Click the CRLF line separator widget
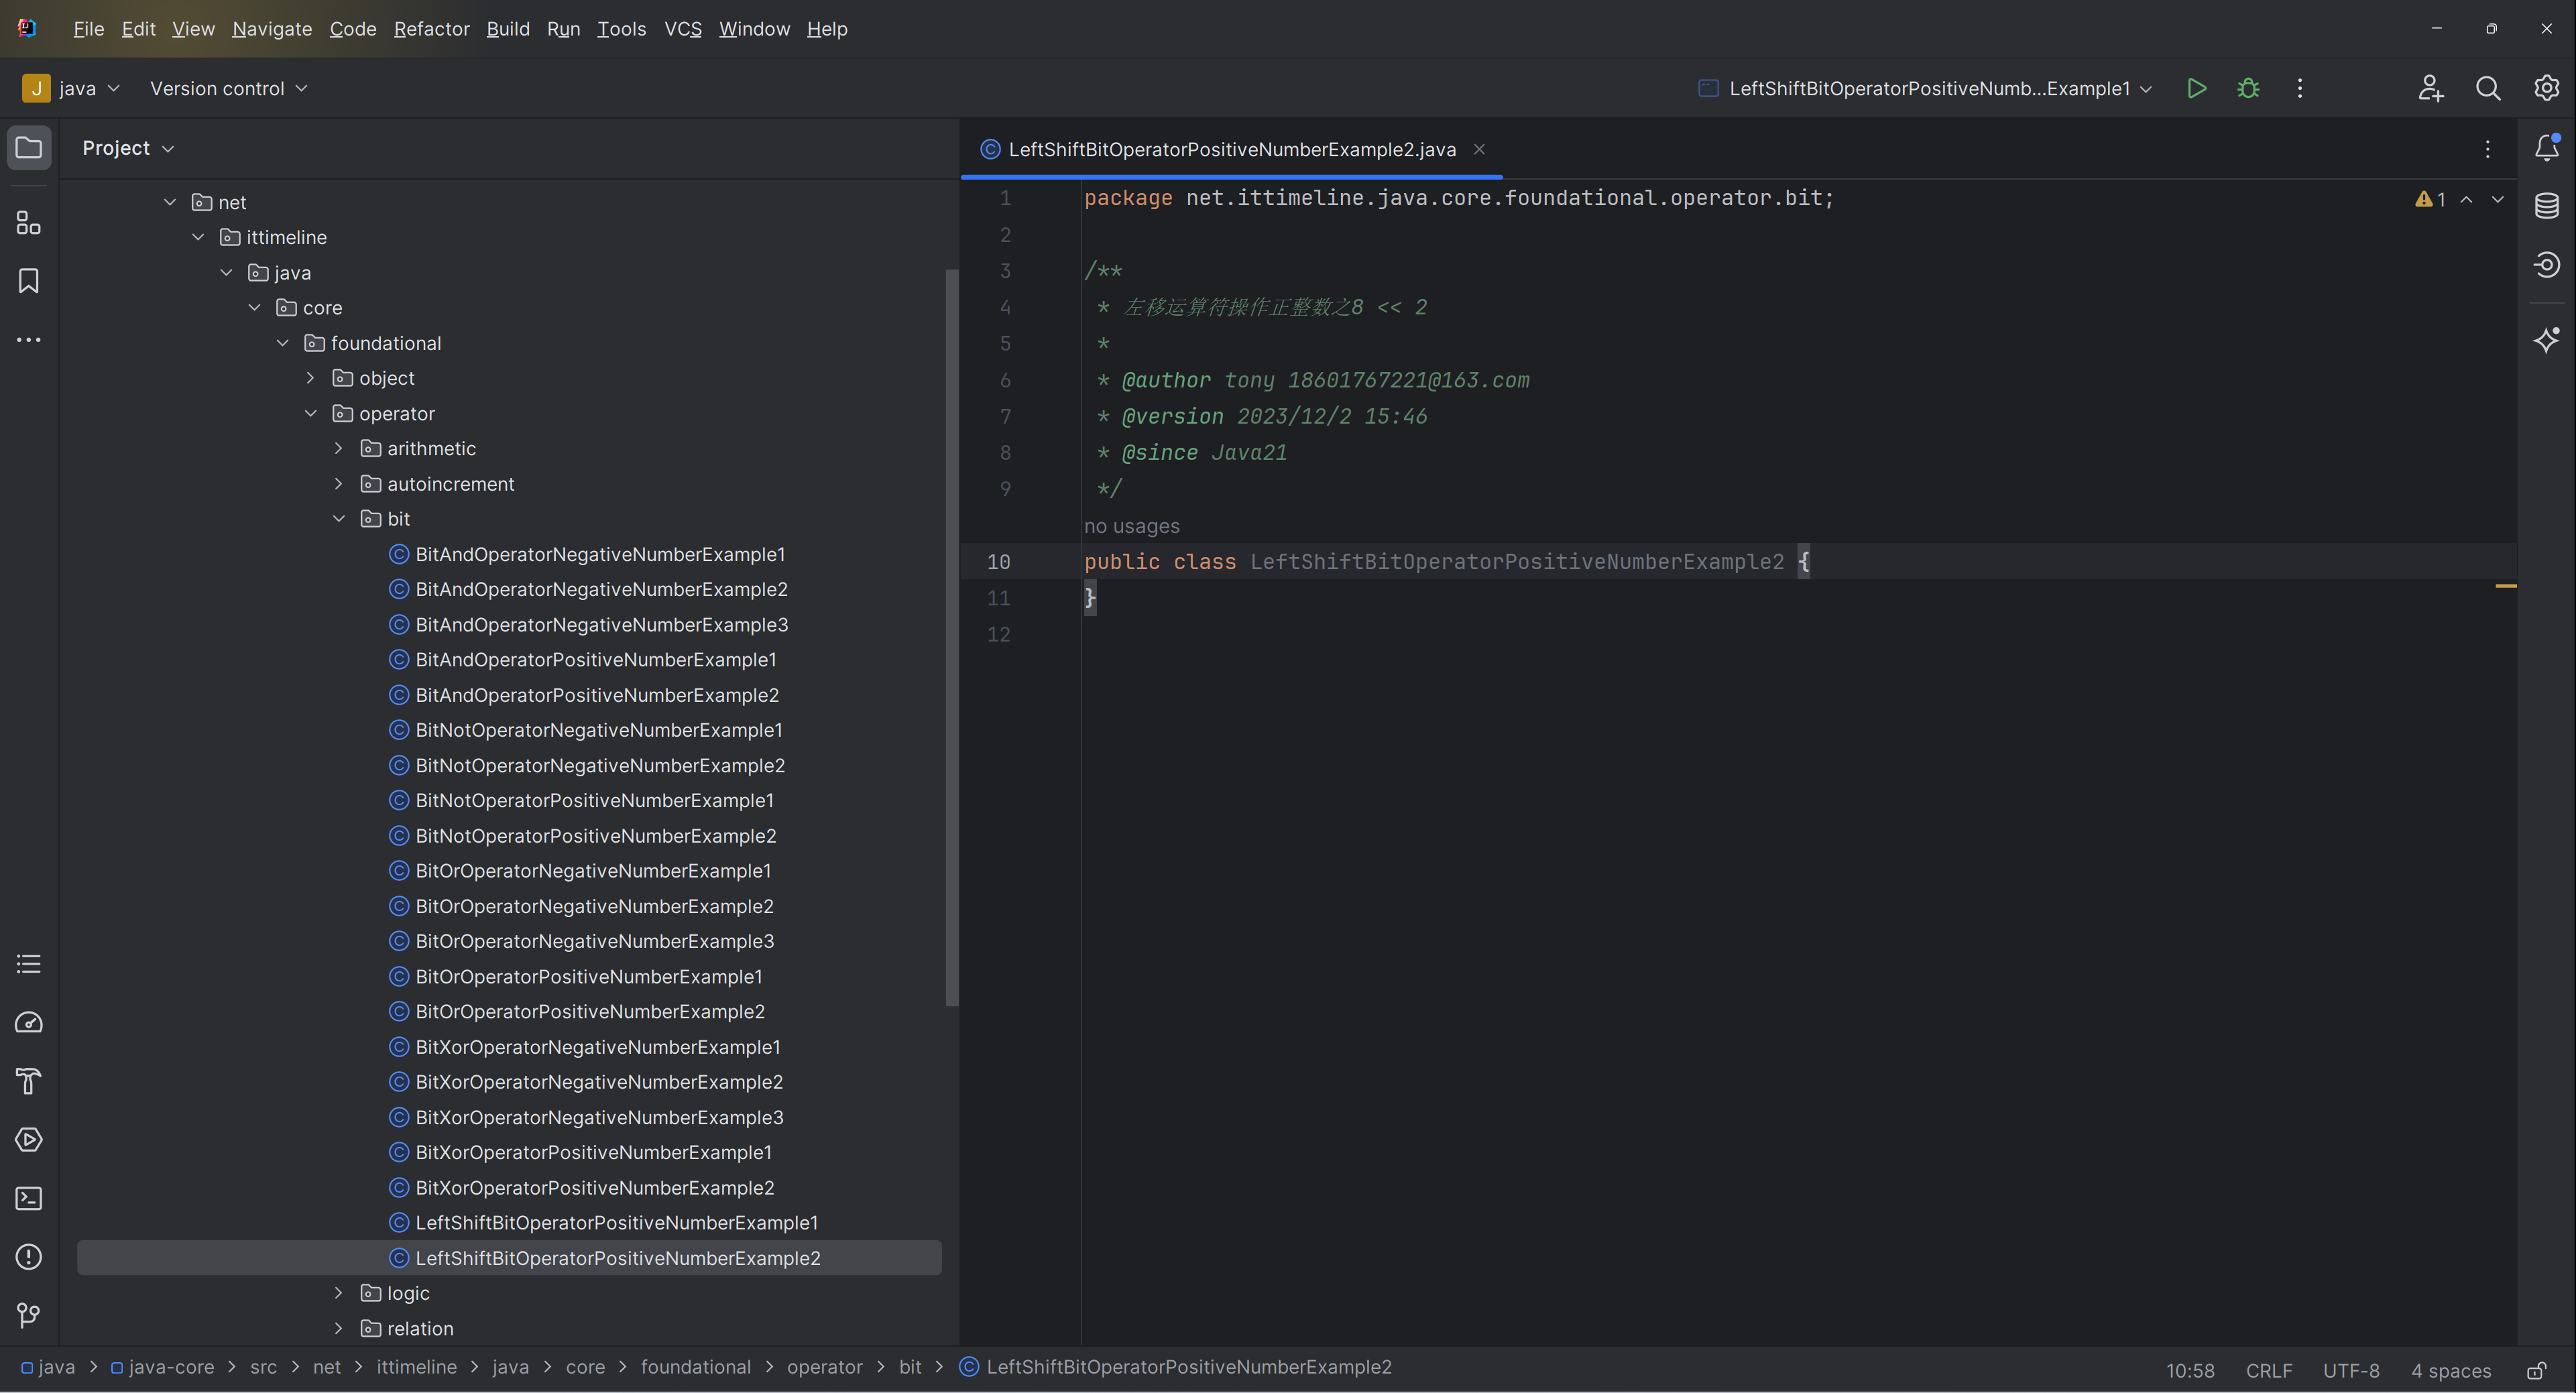 pyautogui.click(x=2269, y=1370)
